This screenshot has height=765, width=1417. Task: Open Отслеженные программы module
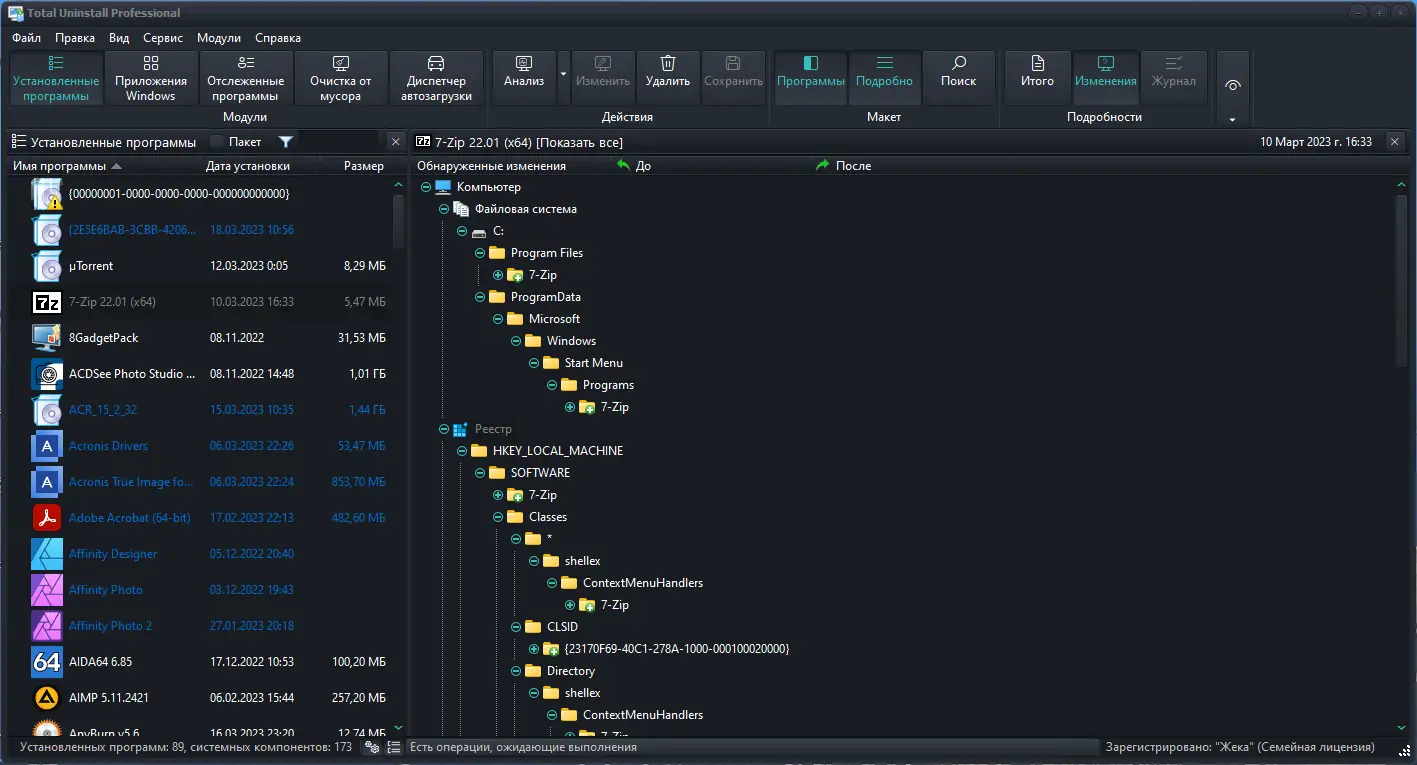pos(245,78)
